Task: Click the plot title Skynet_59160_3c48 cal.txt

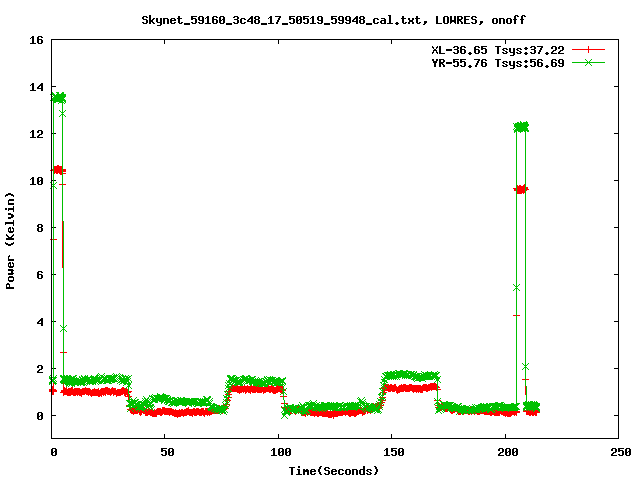Action: (x=333, y=20)
